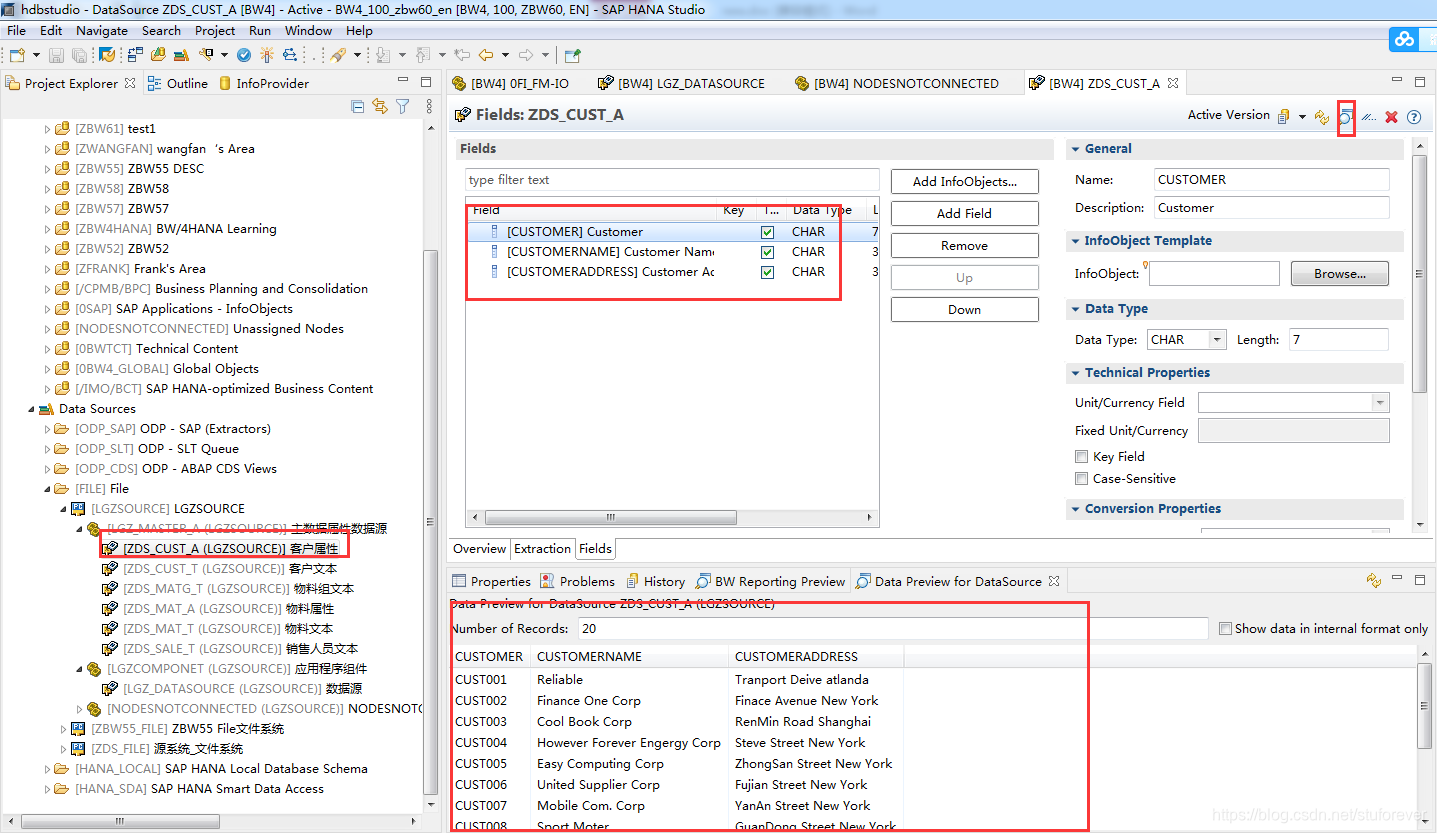Image resolution: width=1437 pixels, height=833 pixels.
Task: Click the red X delete icon in editor header
Action: click(1391, 117)
